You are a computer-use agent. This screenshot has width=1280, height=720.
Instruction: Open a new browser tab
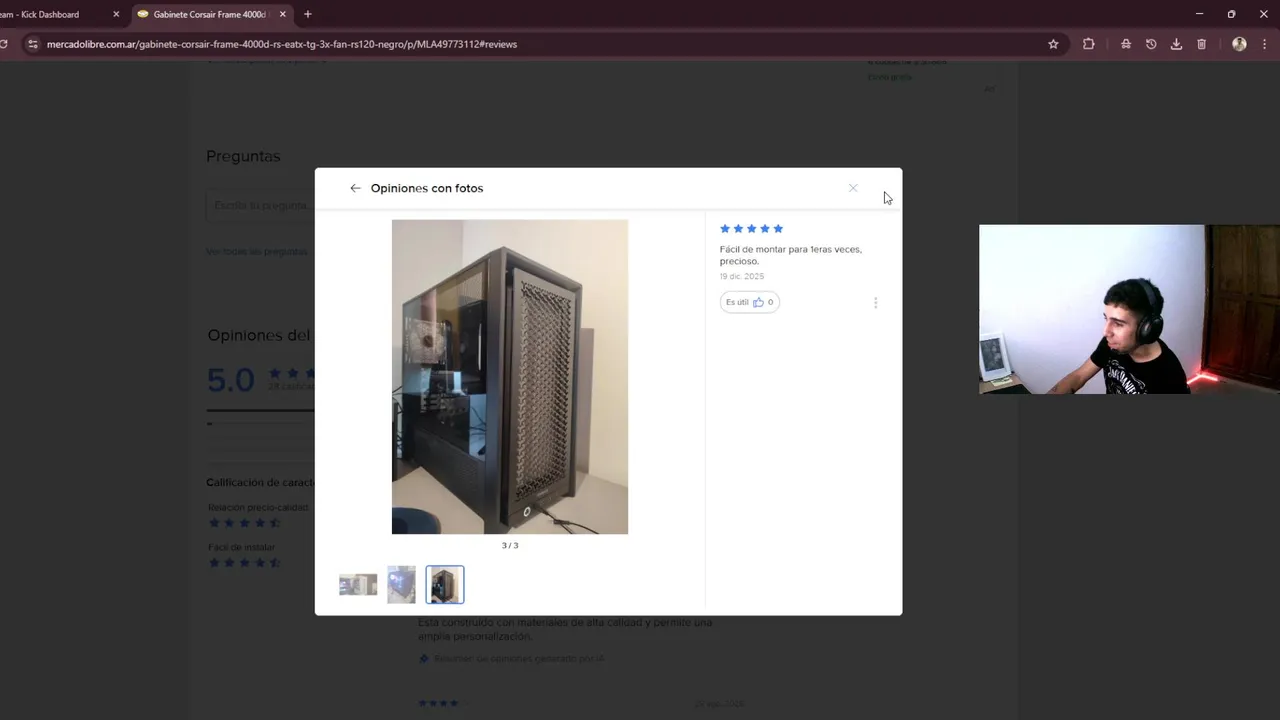click(x=307, y=15)
